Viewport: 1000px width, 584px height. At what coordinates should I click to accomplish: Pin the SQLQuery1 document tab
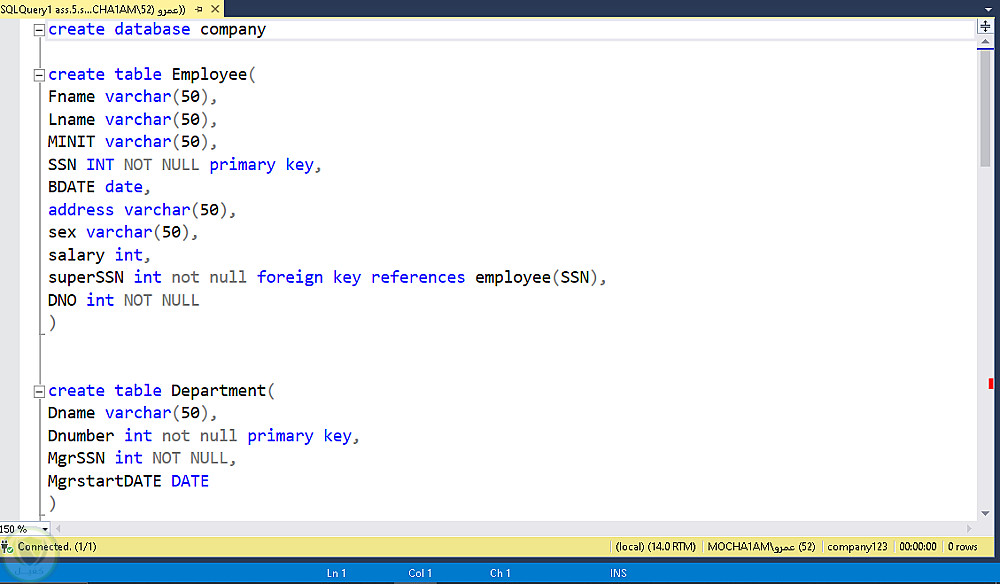(198, 9)
